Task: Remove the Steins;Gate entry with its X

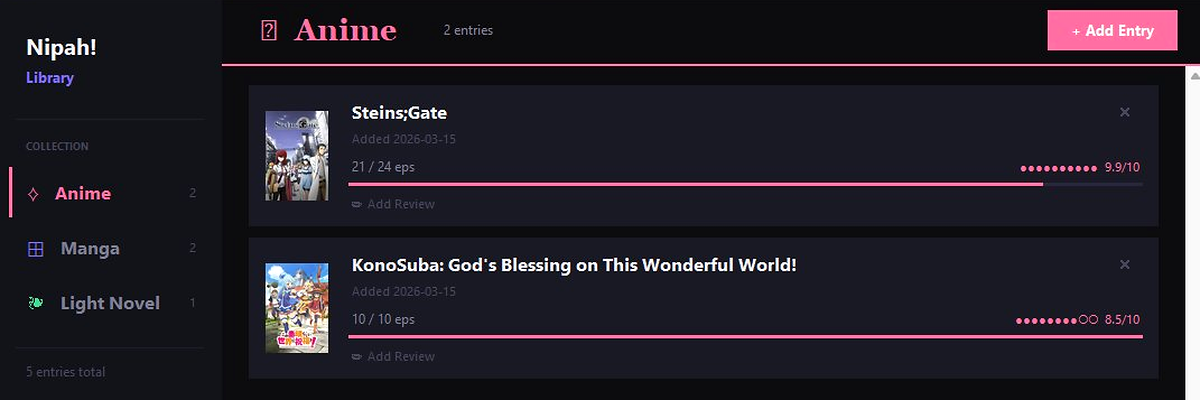Action: pos(1124,112)
